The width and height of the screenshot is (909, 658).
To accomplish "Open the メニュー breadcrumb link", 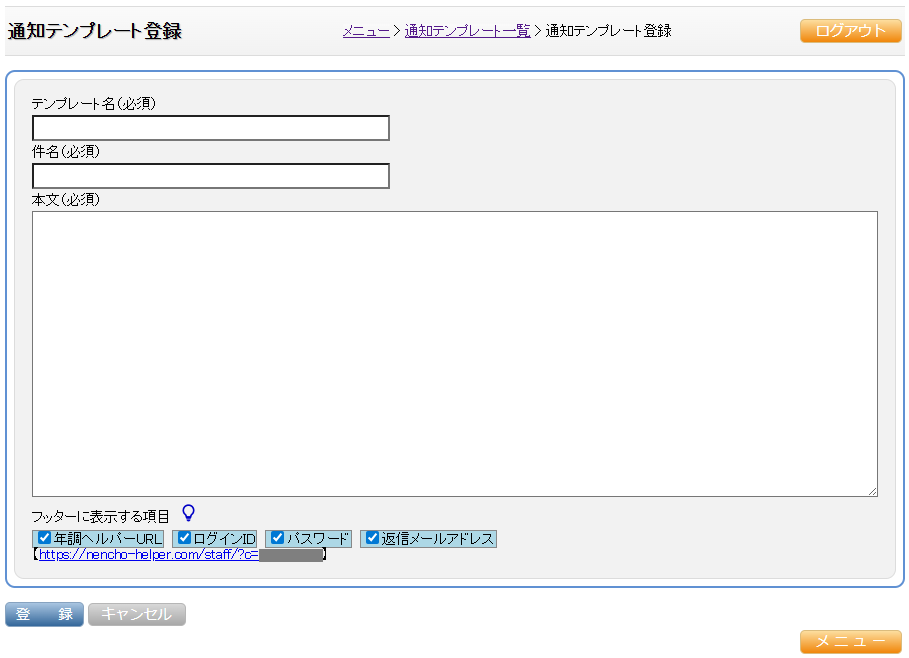I will point(366,31).
